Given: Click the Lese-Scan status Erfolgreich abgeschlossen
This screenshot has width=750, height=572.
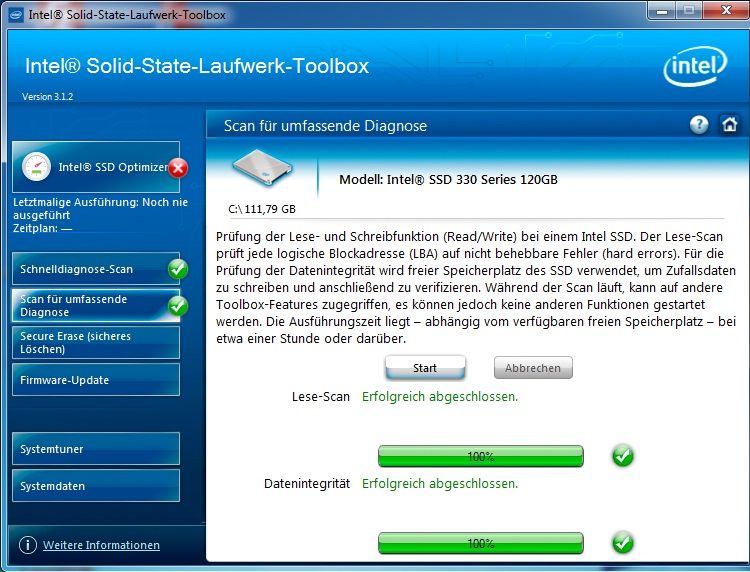Looking at the screenshot, I should click(x=440, y=396).
